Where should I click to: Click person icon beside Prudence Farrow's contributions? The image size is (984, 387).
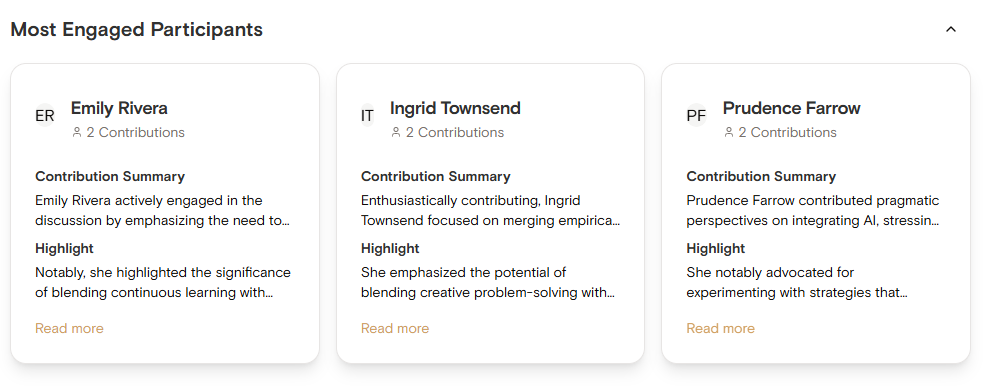(x=729, y=132)
